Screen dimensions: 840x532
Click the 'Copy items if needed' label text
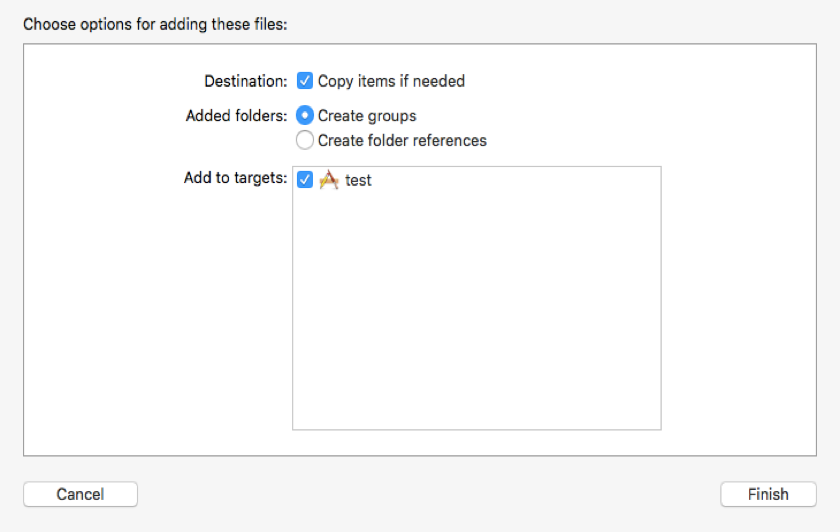(391, 81)
